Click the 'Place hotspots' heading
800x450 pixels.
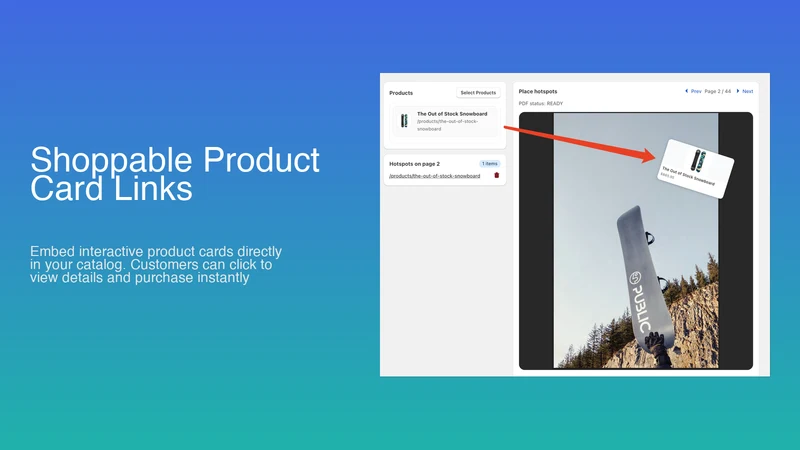pos(538,91)
